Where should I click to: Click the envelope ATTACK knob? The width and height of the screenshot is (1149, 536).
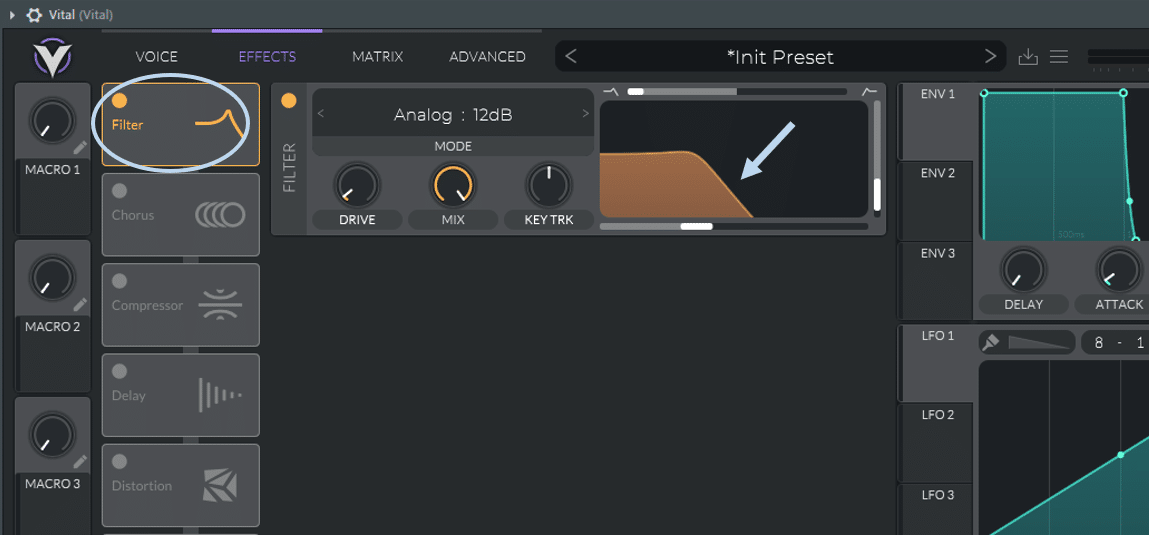tap(1119, 270)
